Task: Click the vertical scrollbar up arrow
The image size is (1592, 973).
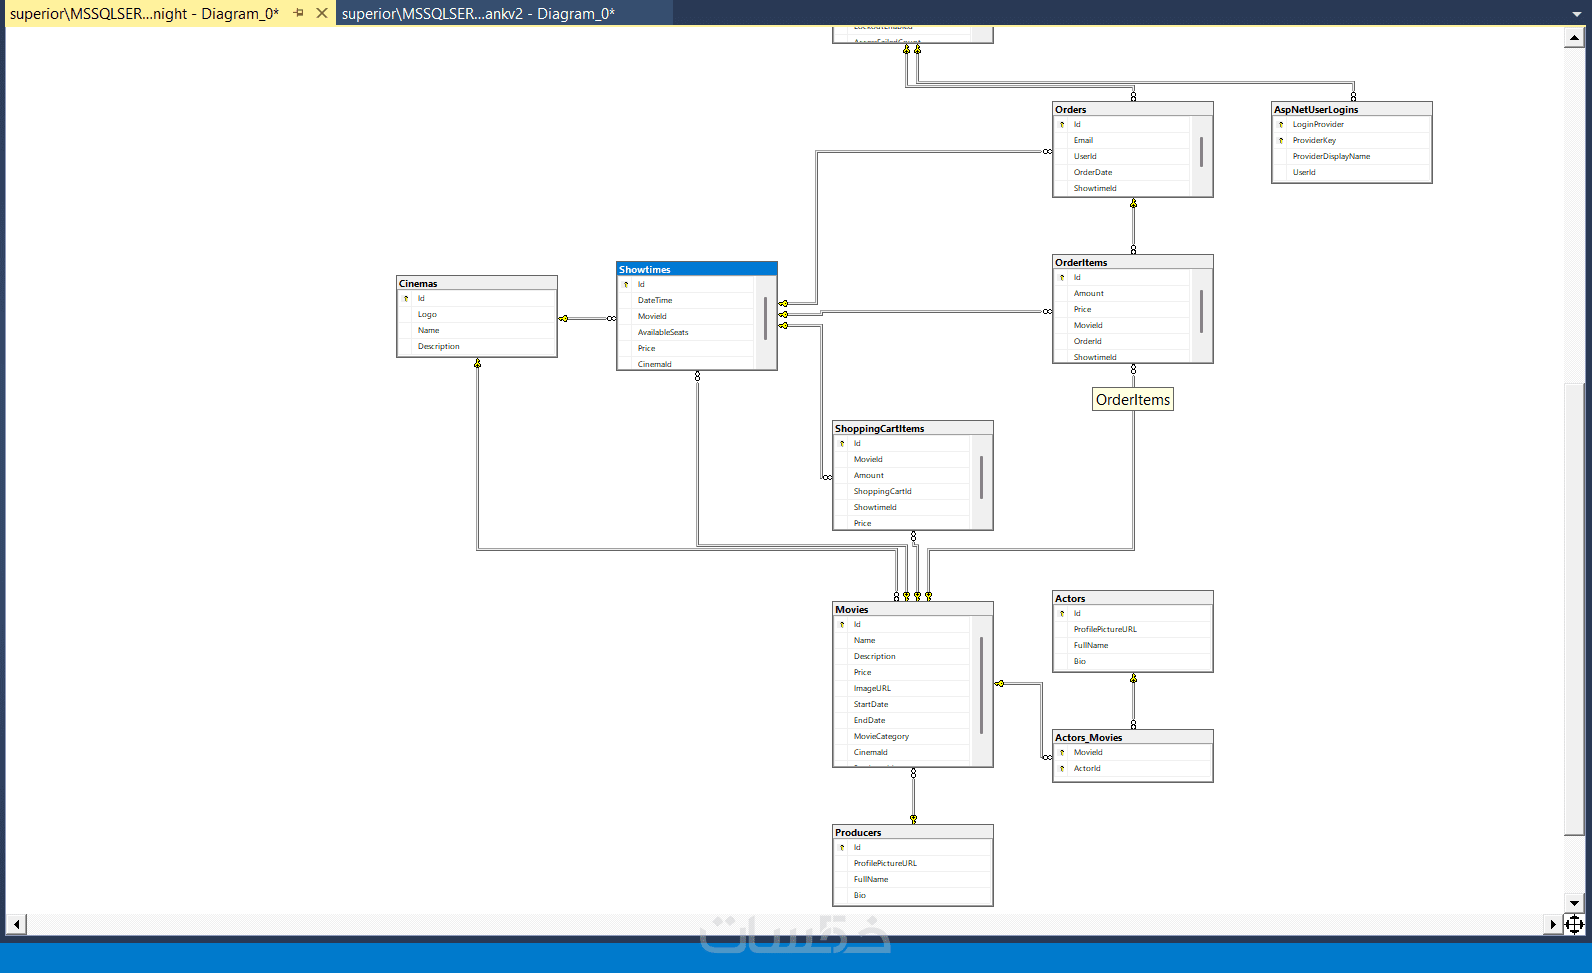Action: [x=1575, y=38]
